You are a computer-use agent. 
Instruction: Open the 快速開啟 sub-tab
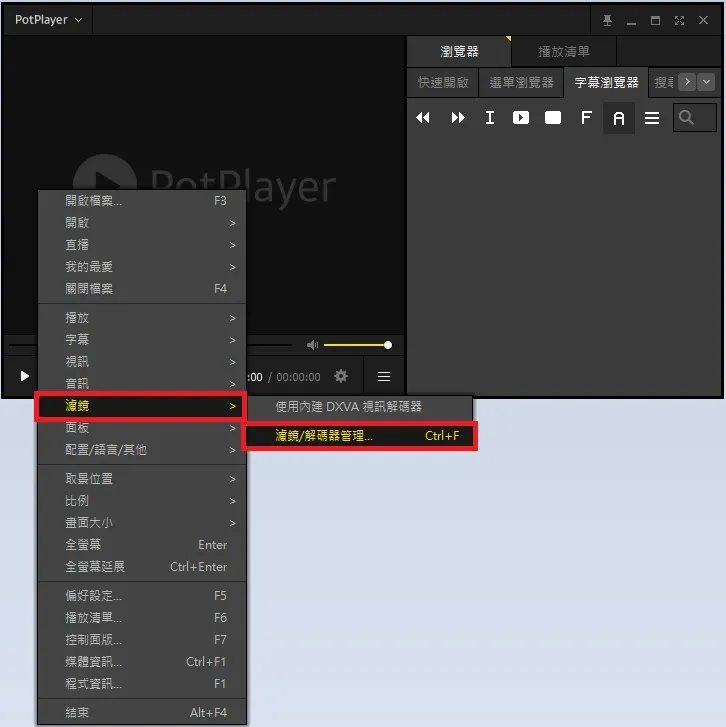[x=443, y=83]
